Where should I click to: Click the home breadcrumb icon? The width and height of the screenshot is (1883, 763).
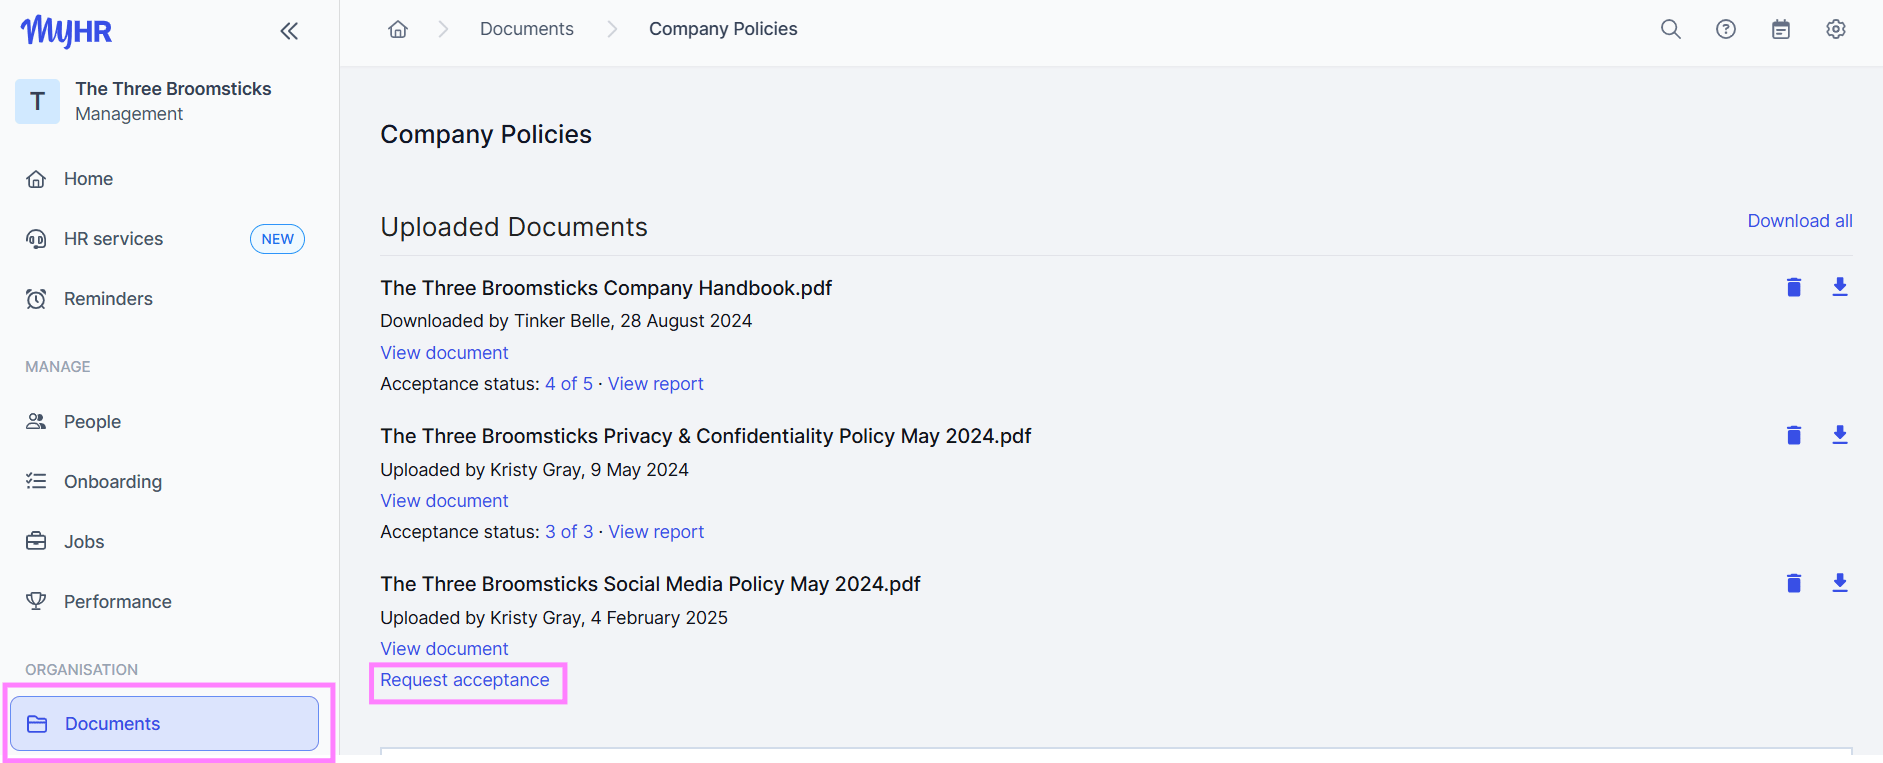[x=398, y=29]
